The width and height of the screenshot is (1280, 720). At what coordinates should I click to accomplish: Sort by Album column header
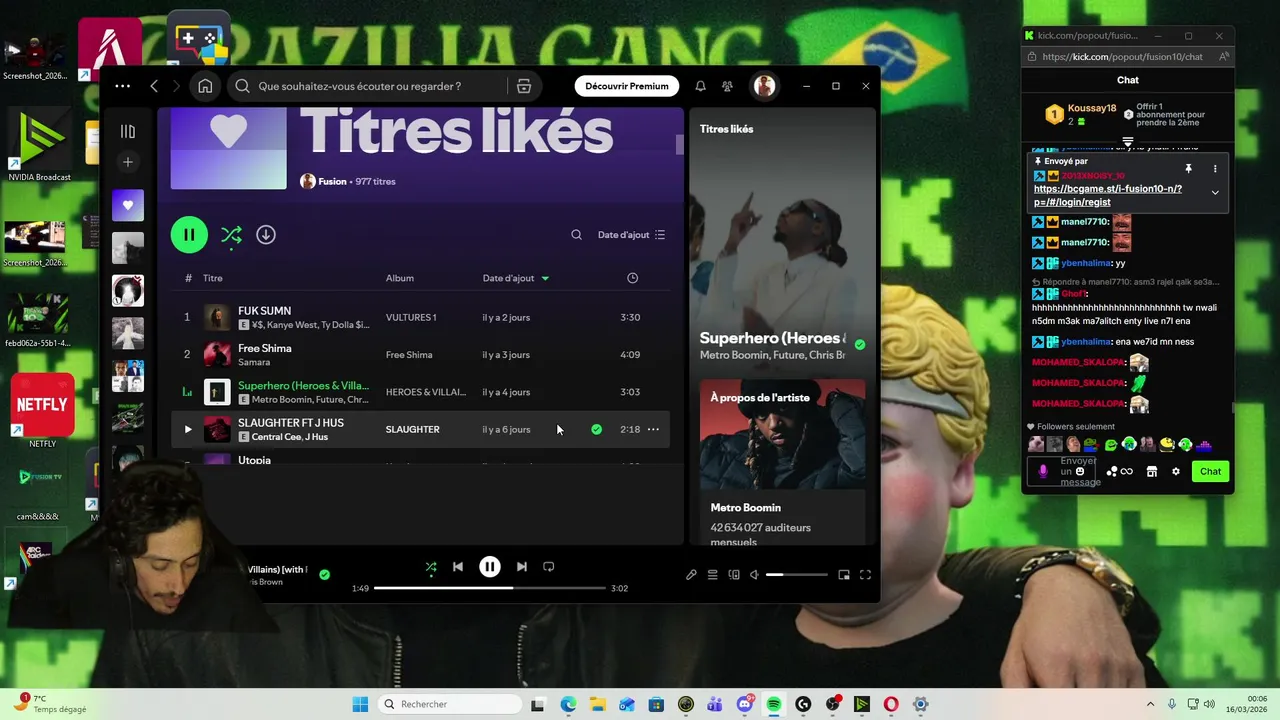400,278
